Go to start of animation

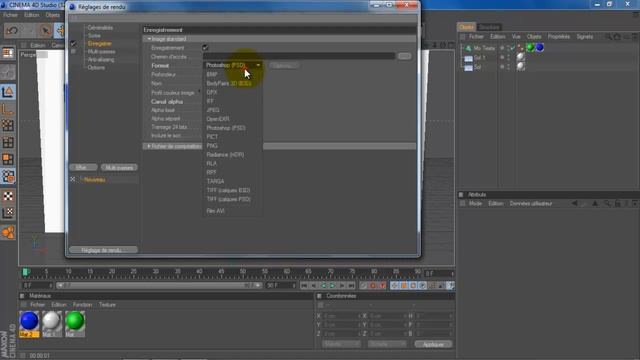(304, 286)
